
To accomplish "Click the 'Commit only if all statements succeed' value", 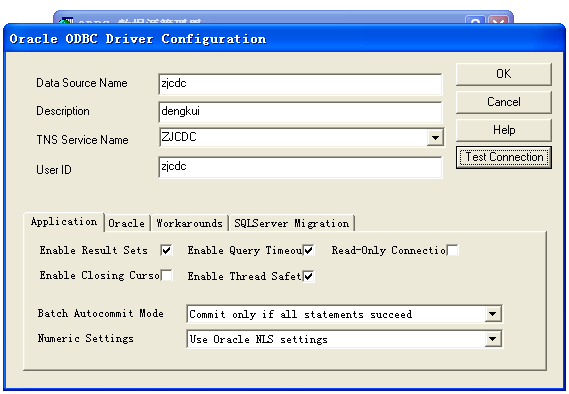I will click(300, 314).
